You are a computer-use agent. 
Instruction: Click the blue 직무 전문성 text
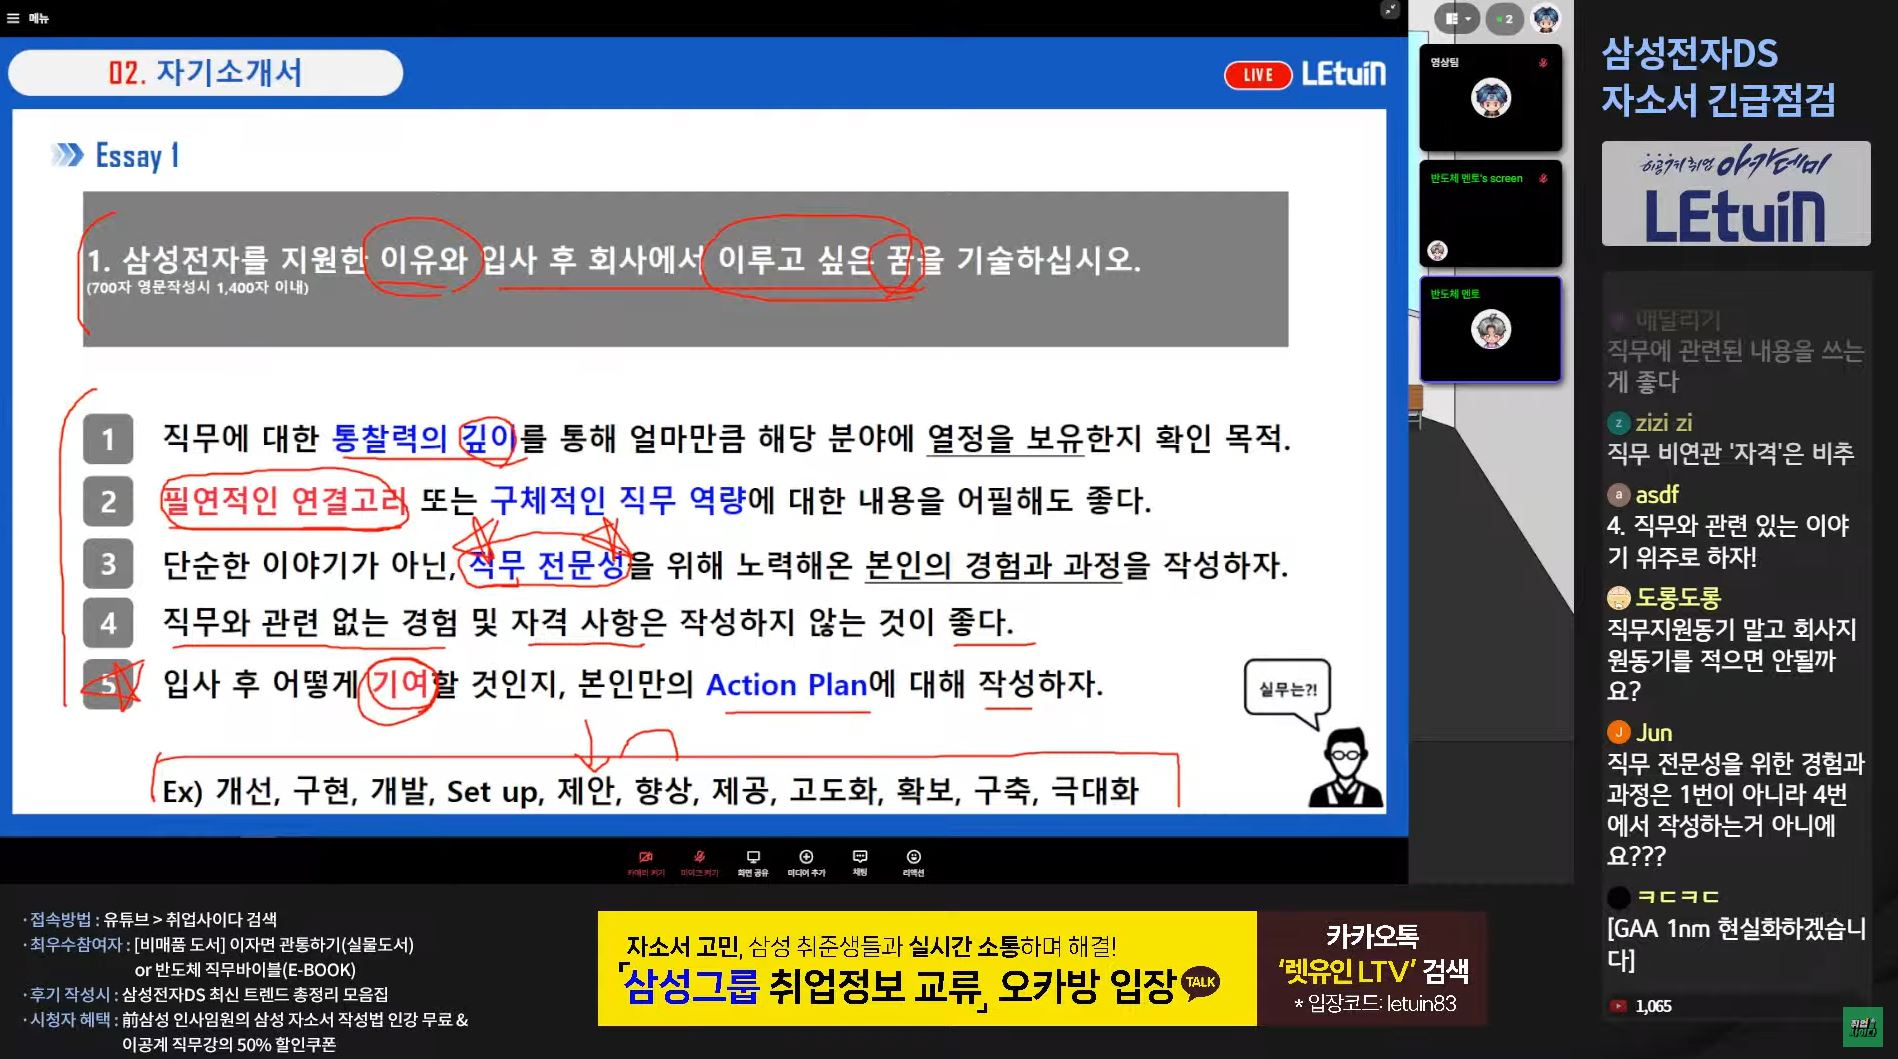coord(546,565)
